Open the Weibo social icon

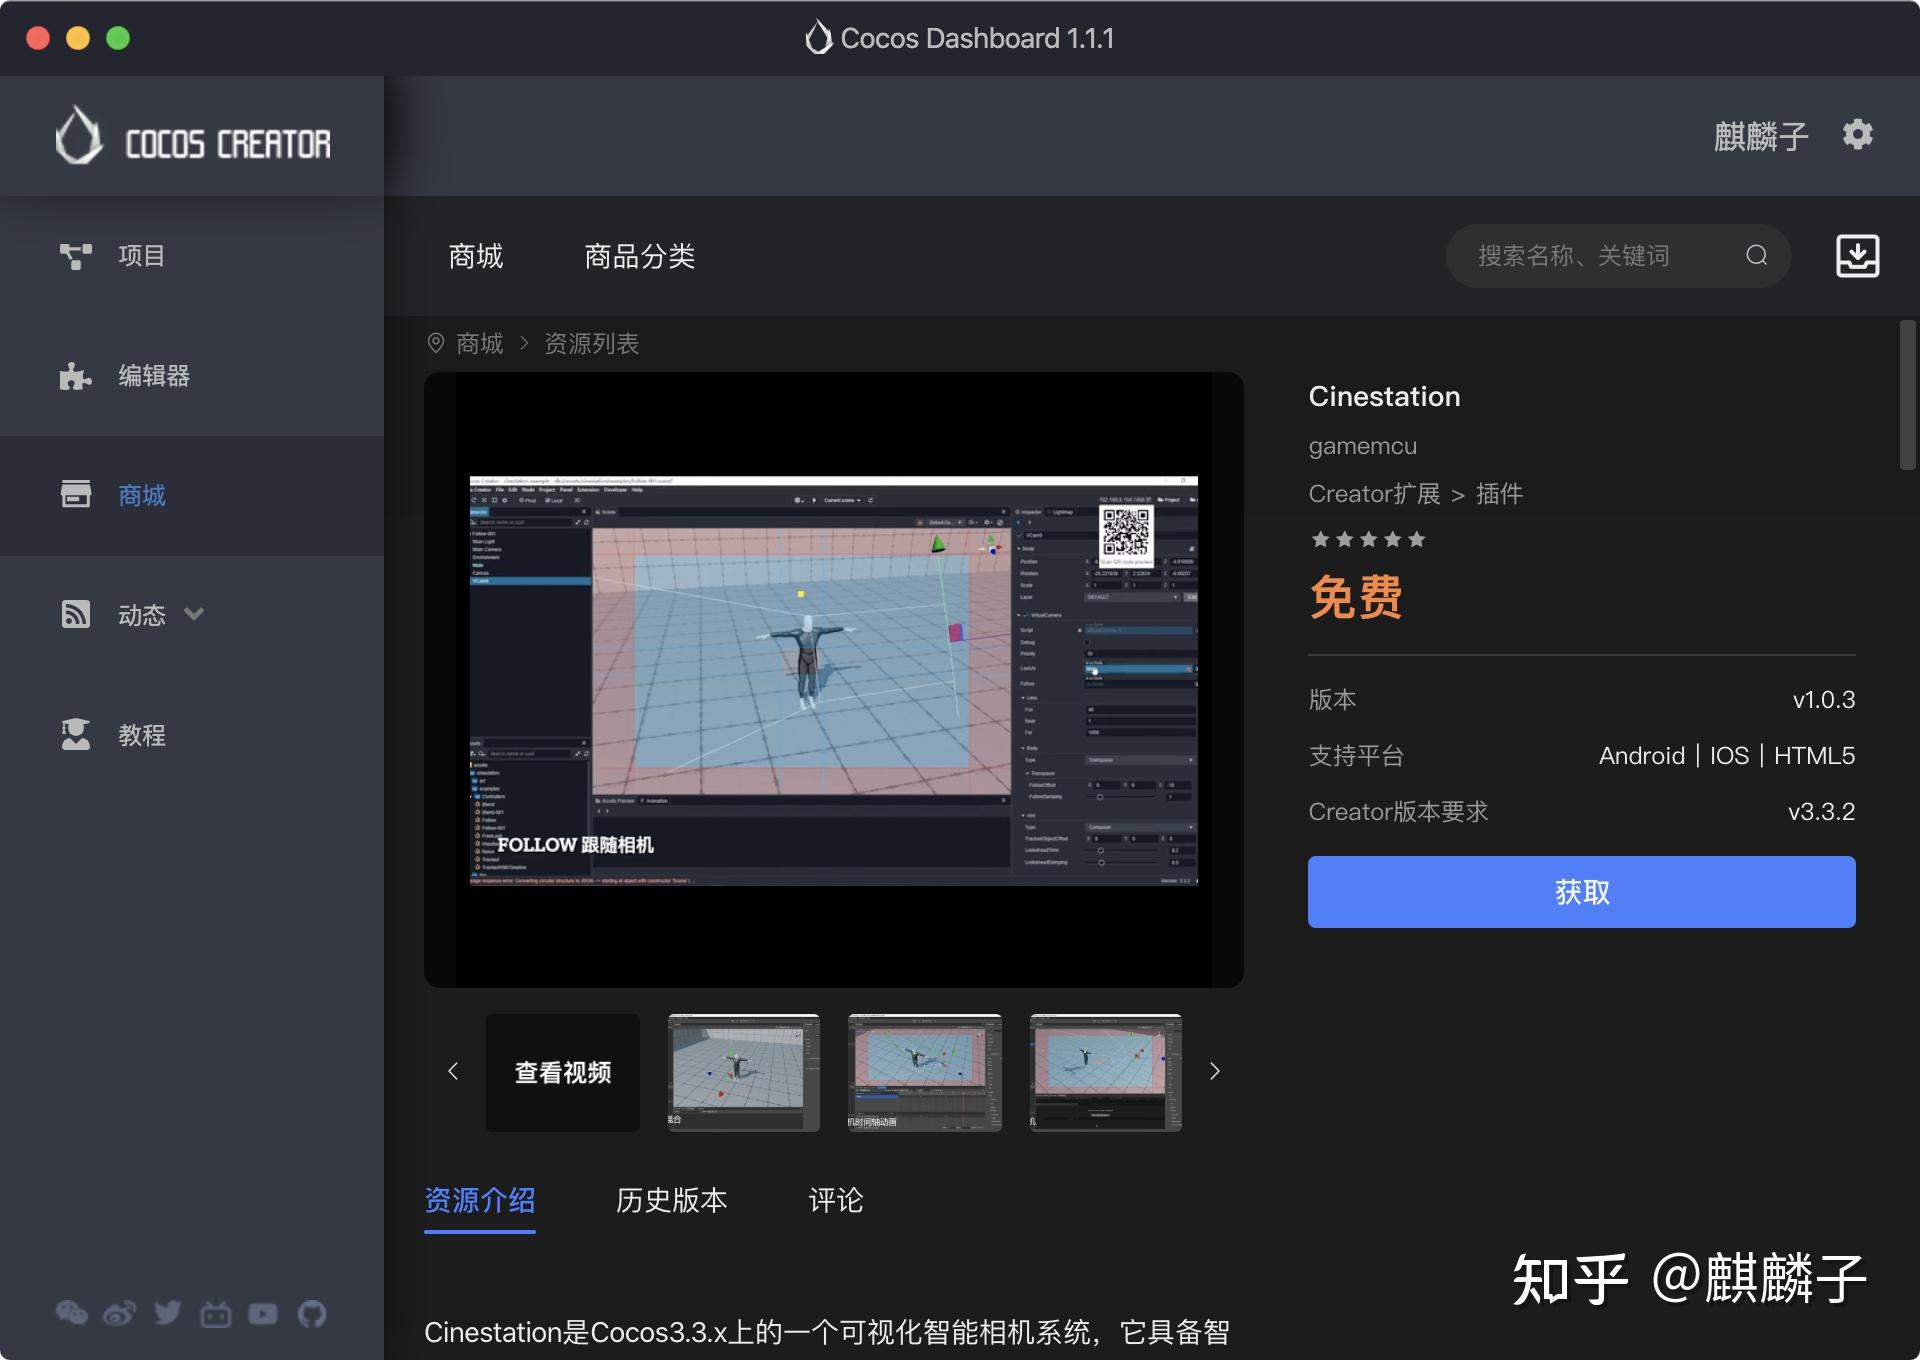coord(119,1314)
